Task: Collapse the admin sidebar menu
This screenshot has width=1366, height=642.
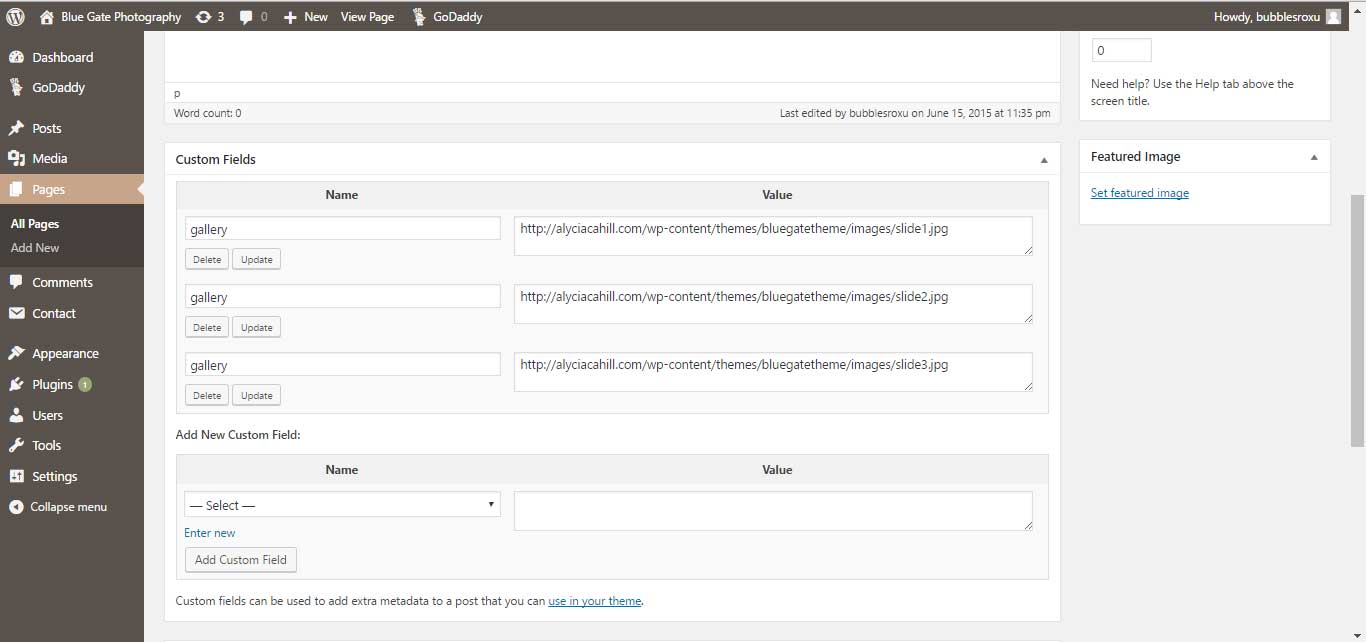Action: coord(68,507)
